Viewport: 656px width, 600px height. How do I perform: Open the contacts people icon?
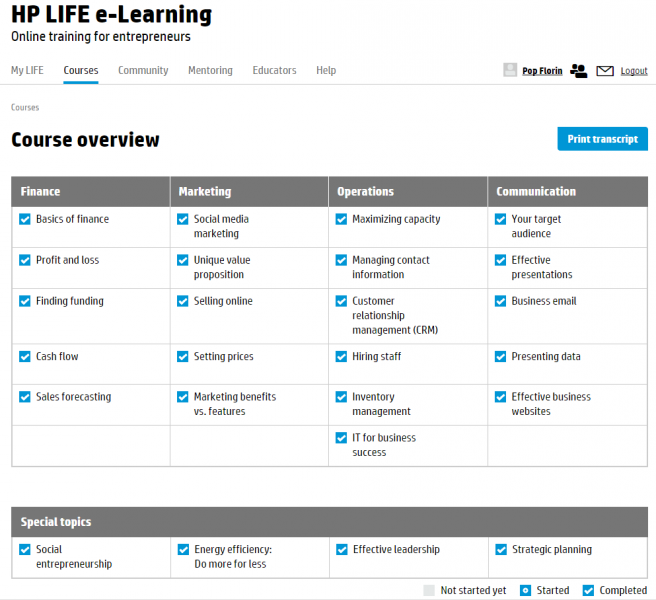579,71
